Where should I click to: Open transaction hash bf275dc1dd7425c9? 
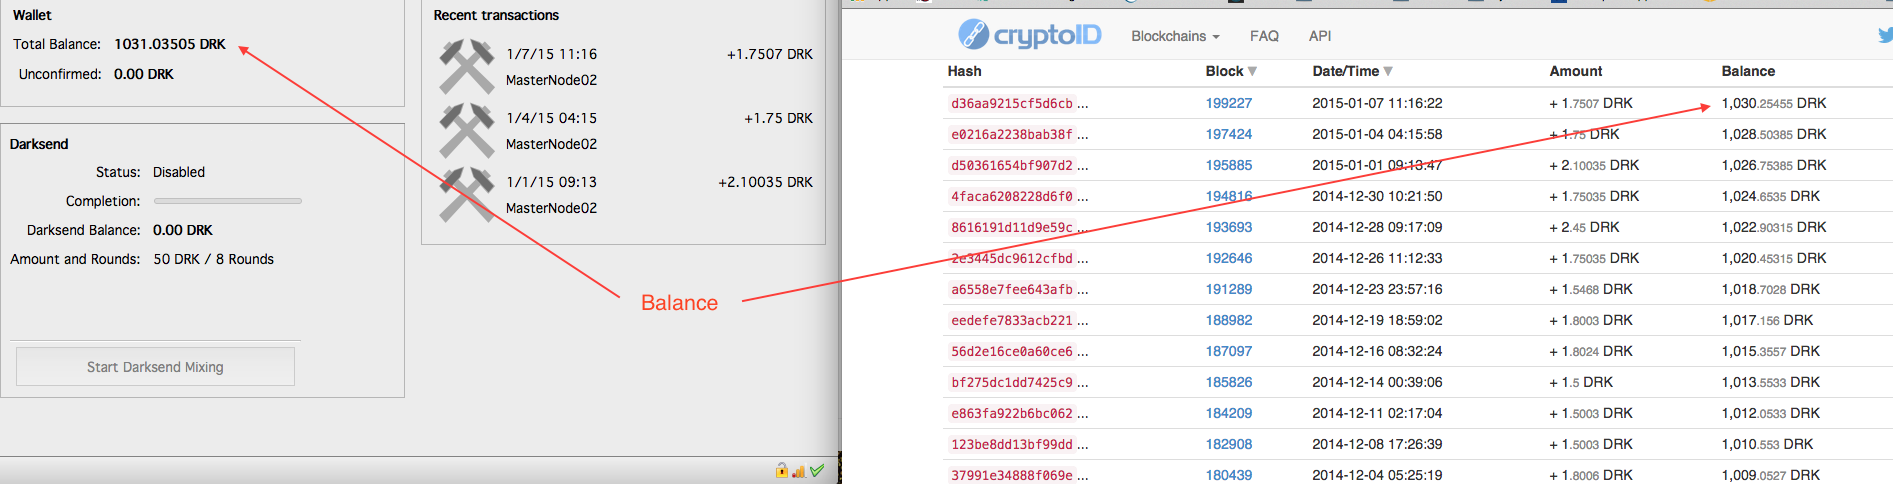pos(1012,382)
